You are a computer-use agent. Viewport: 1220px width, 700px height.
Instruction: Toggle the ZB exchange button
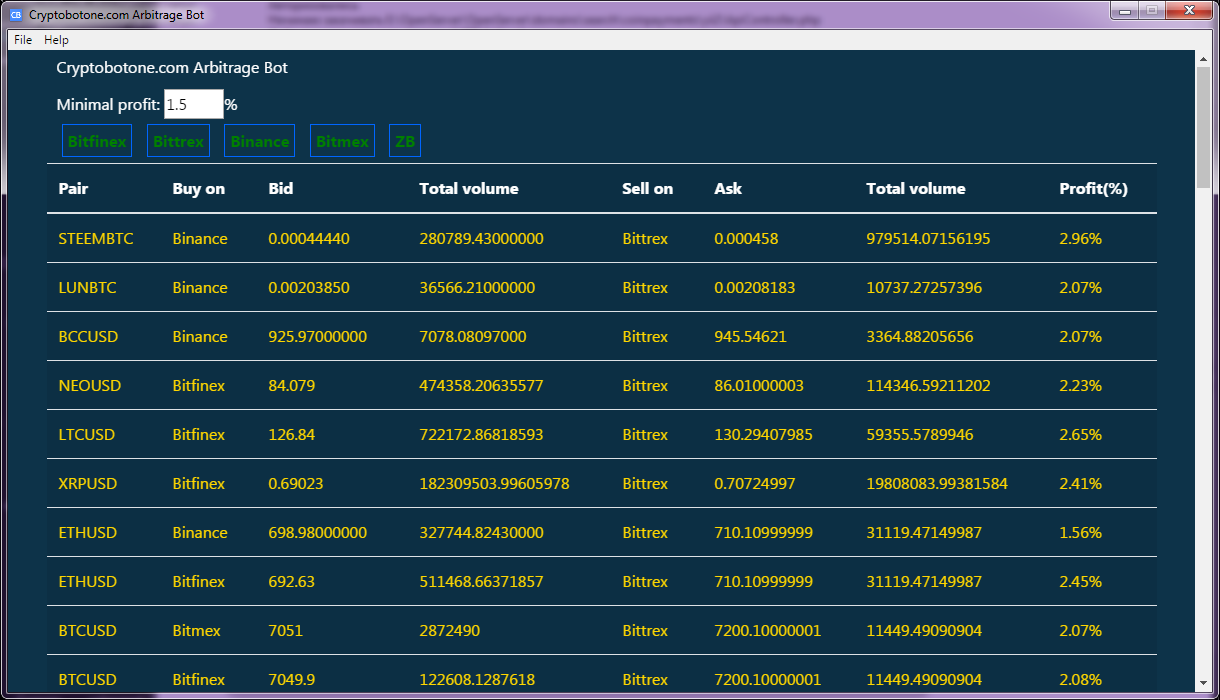(405, 141)
